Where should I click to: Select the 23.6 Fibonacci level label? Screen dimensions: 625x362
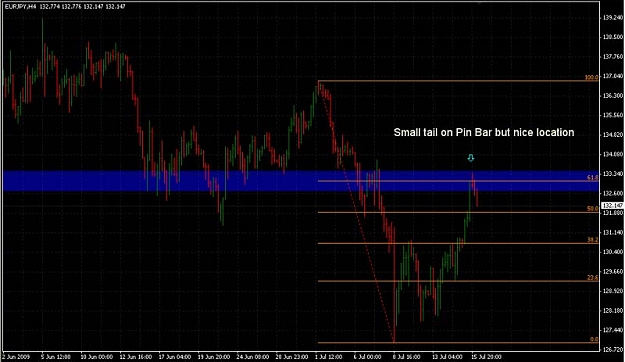[593, 278]
